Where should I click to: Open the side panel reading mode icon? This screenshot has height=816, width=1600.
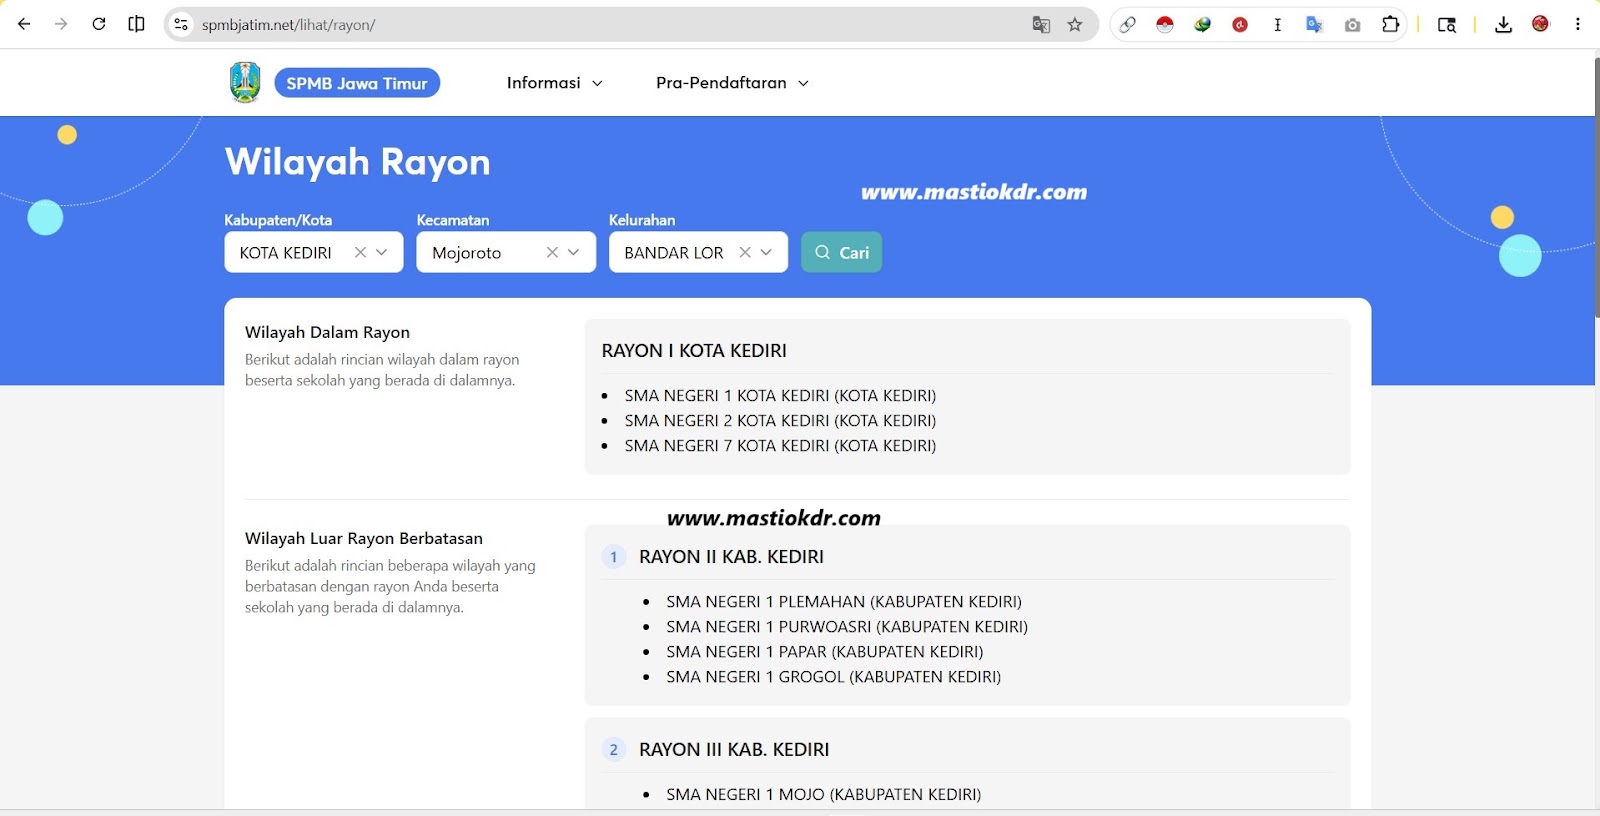pyautogui.click(x=137, y=24)
